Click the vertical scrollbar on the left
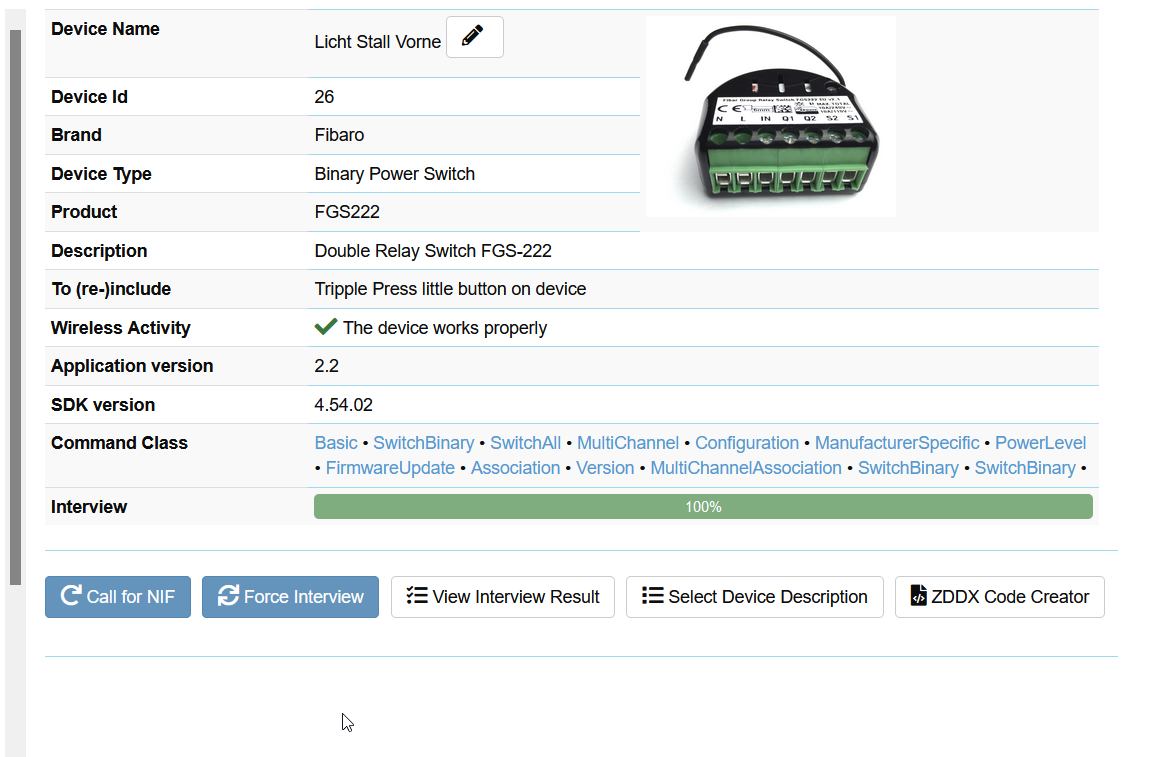Viewport: 1176px width, 757px height. (15, 300)
